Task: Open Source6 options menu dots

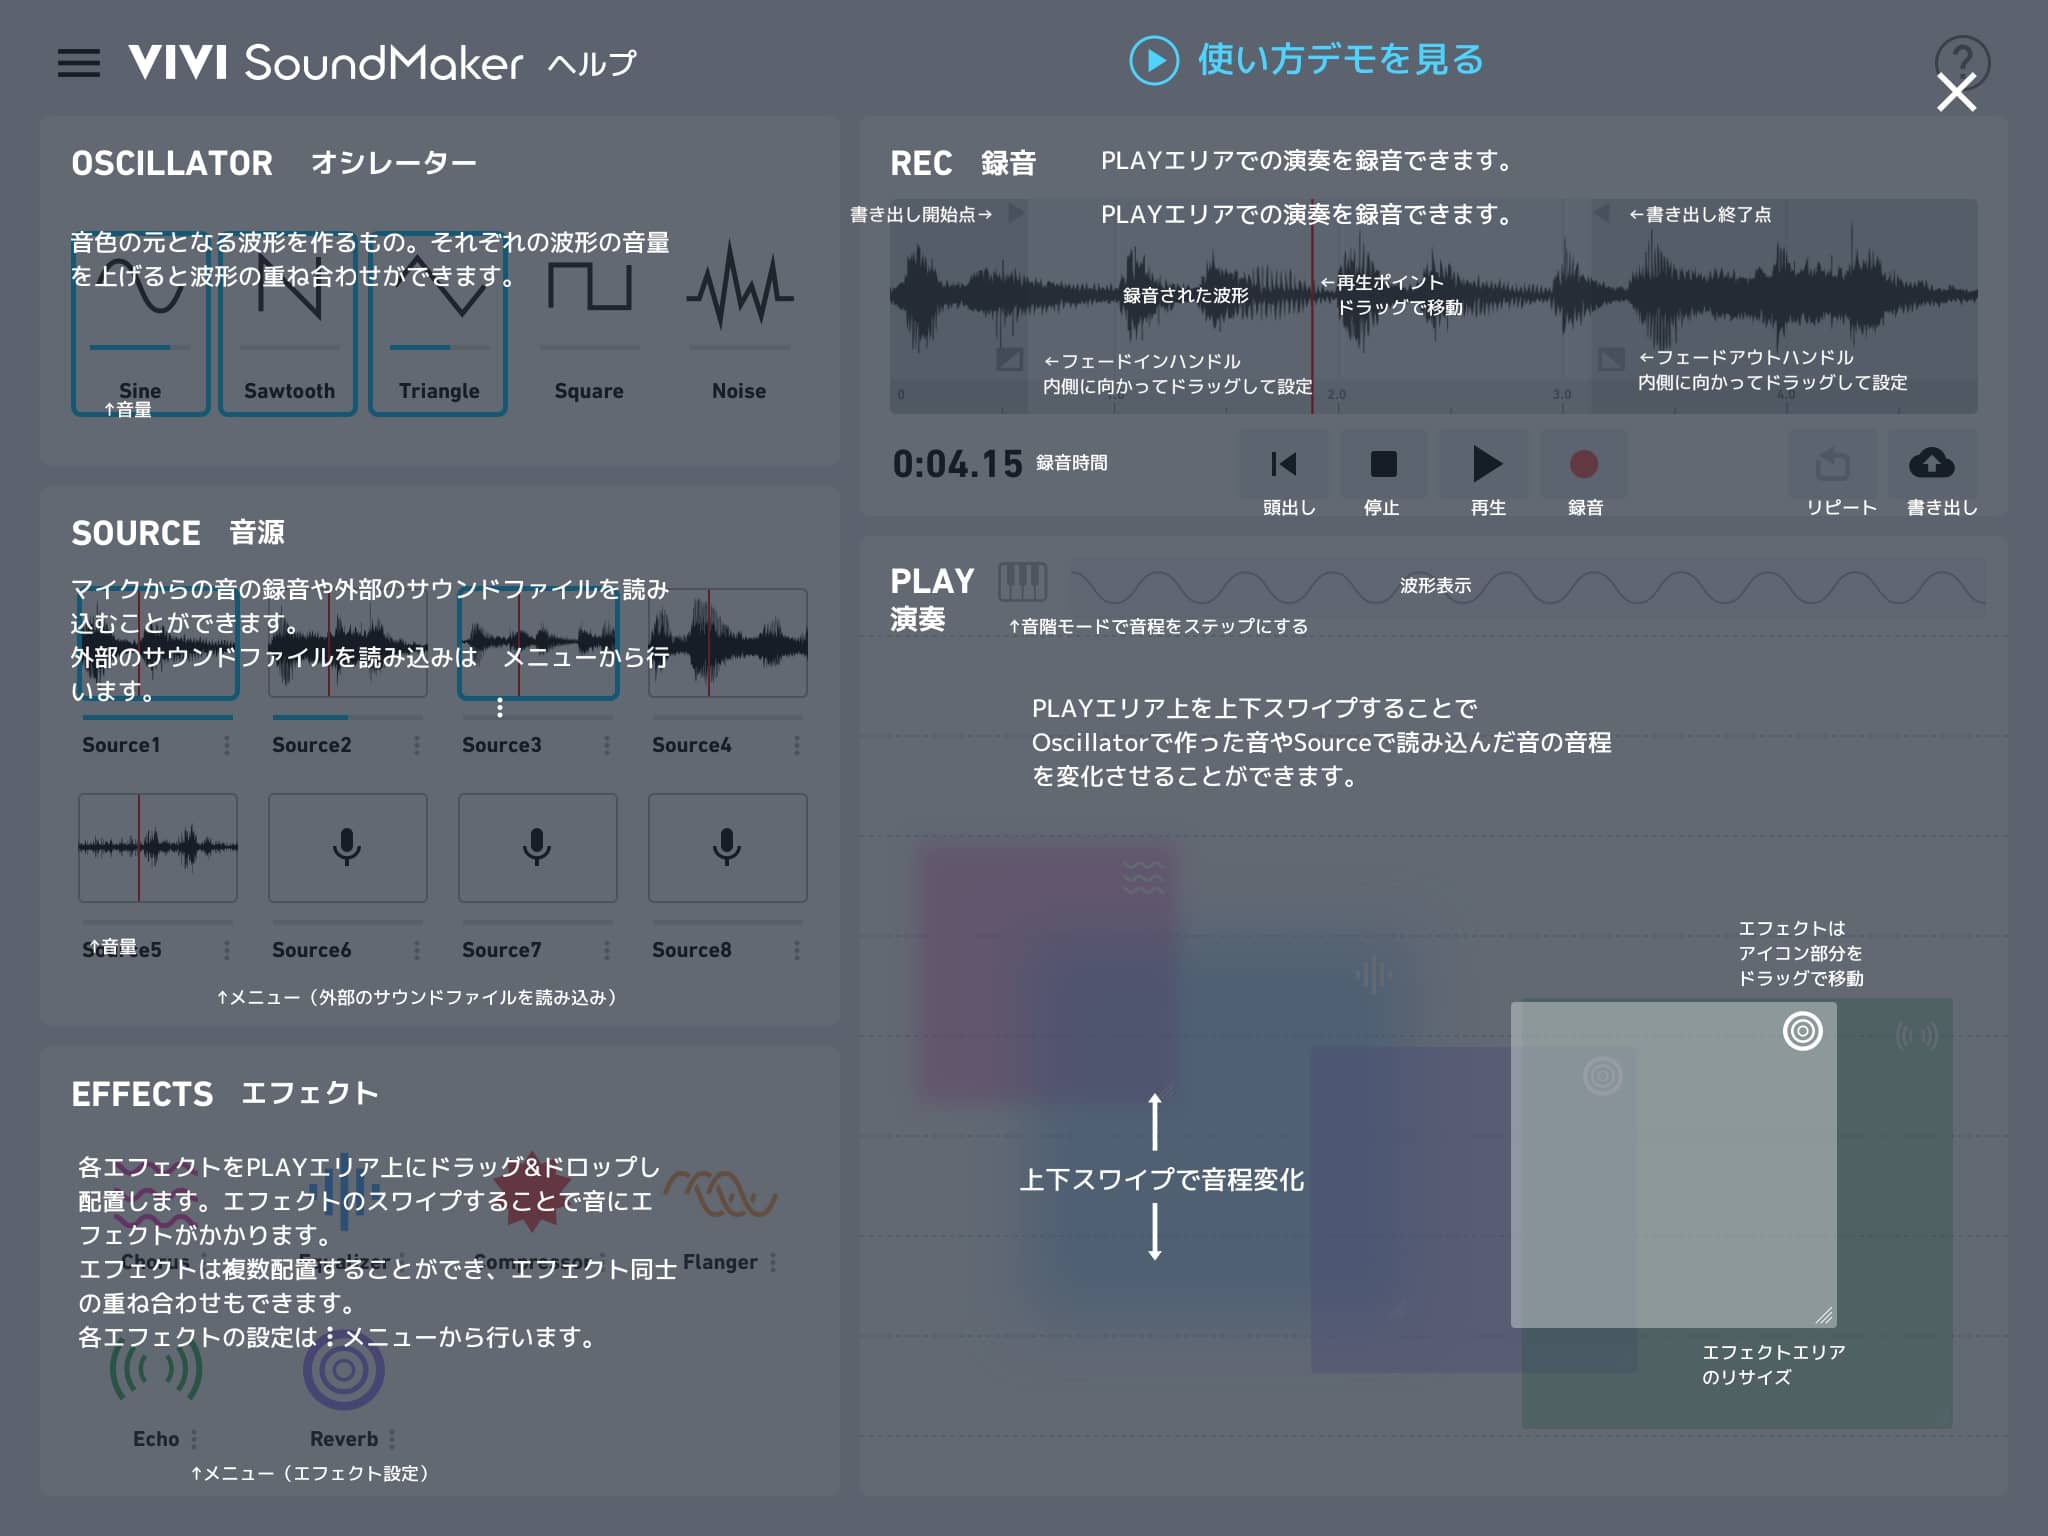Action: [x=417, y=950]
